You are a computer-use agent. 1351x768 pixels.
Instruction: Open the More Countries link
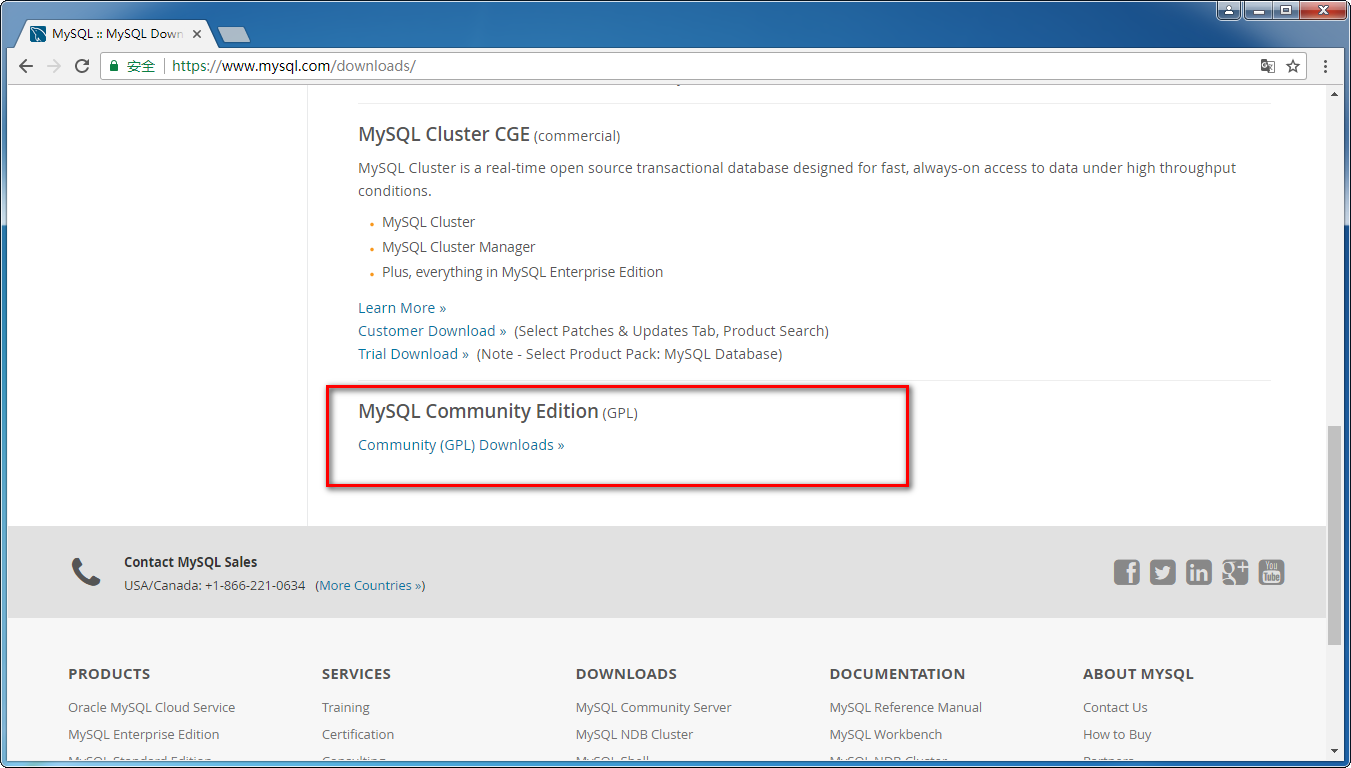(x=370, y=586)
